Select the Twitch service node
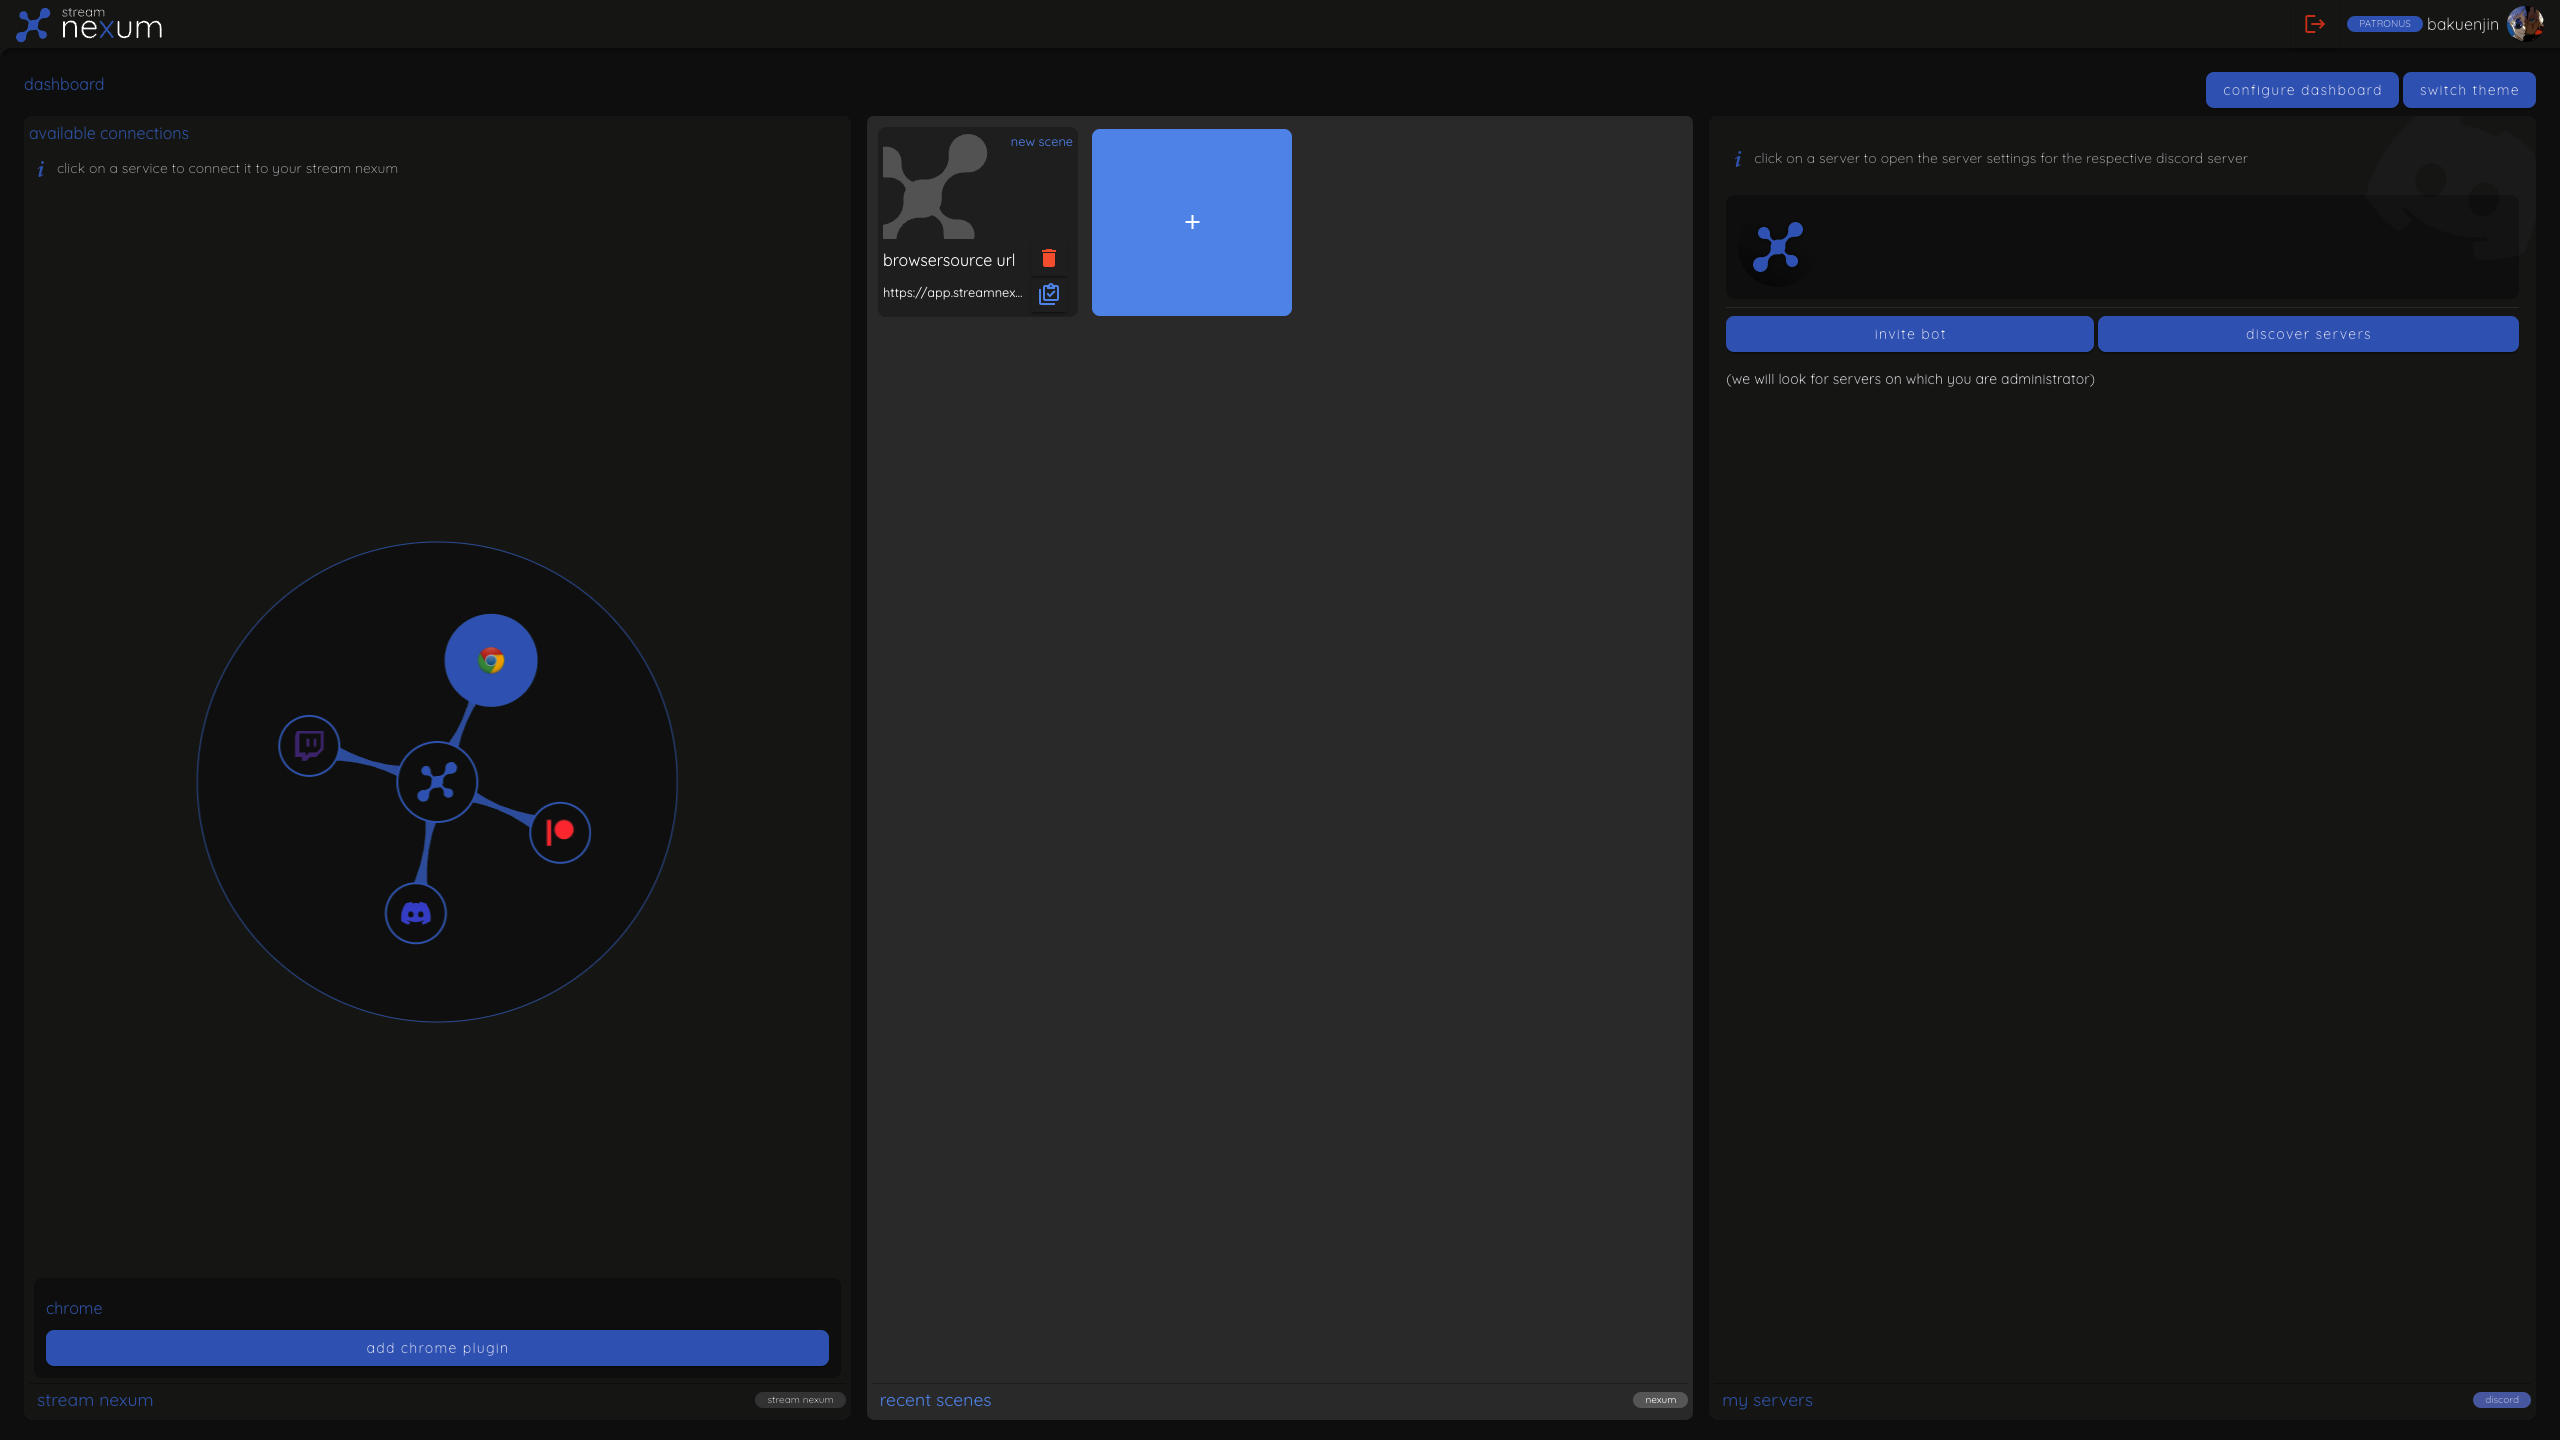Screen dimensions: 2560x1440 point(309,745)
